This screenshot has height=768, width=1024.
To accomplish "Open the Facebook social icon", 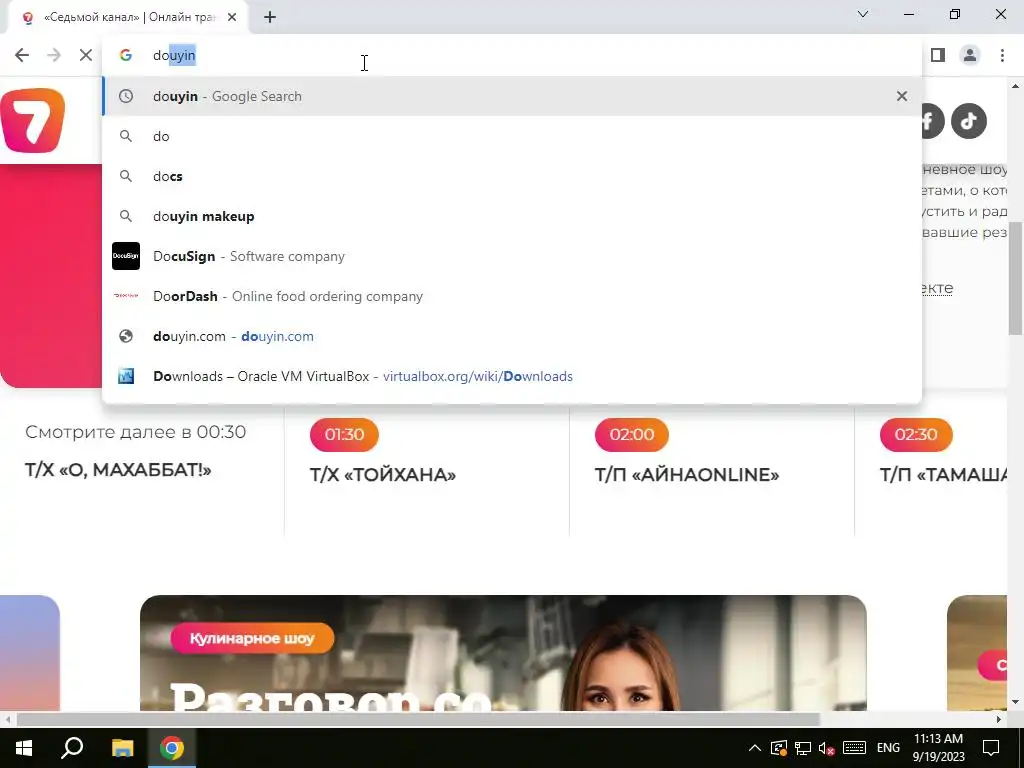I will (933, 121).
